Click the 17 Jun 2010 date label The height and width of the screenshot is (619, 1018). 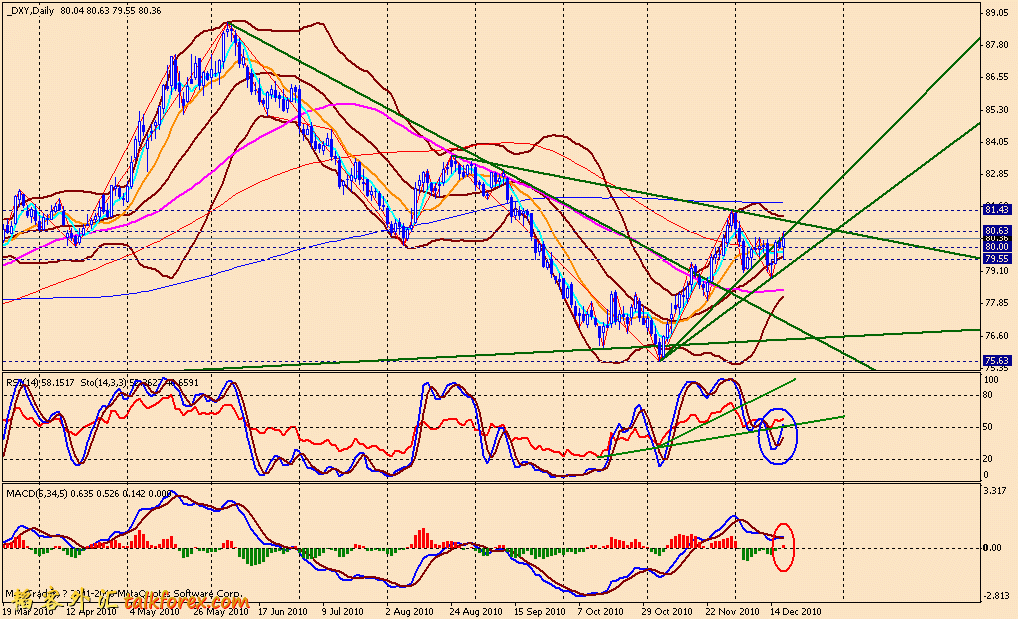point(282,612)
